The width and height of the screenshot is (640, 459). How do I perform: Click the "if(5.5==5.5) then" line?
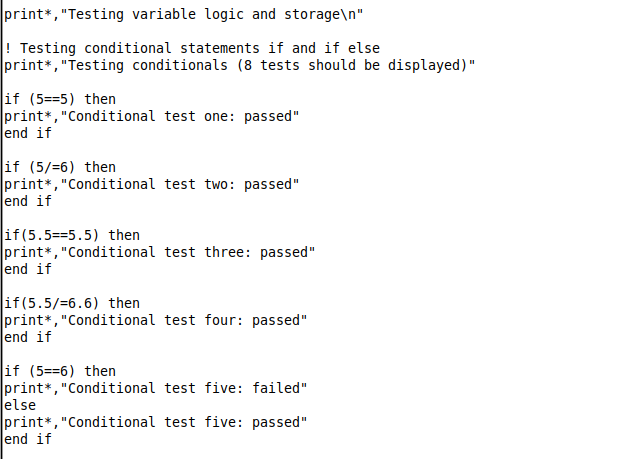[72, 235]
